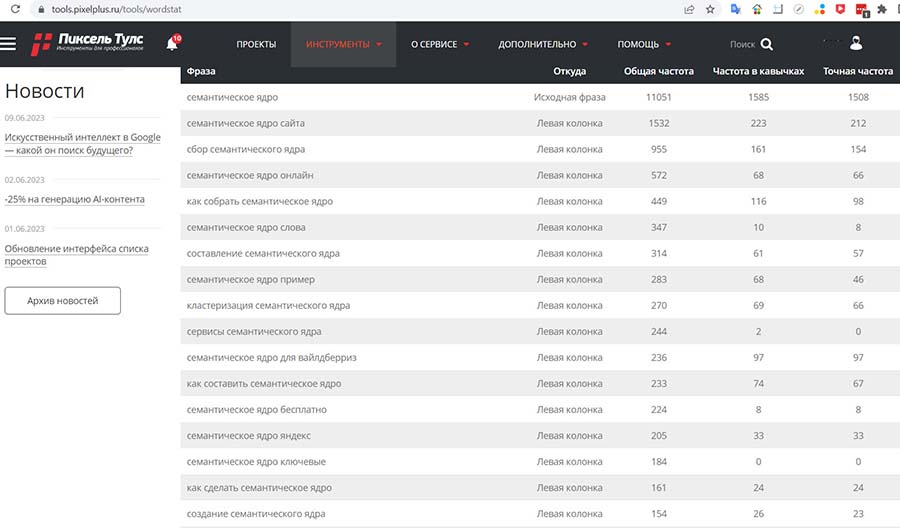
Task: Go to the Проекты menu item
Action: coord(256,44)
